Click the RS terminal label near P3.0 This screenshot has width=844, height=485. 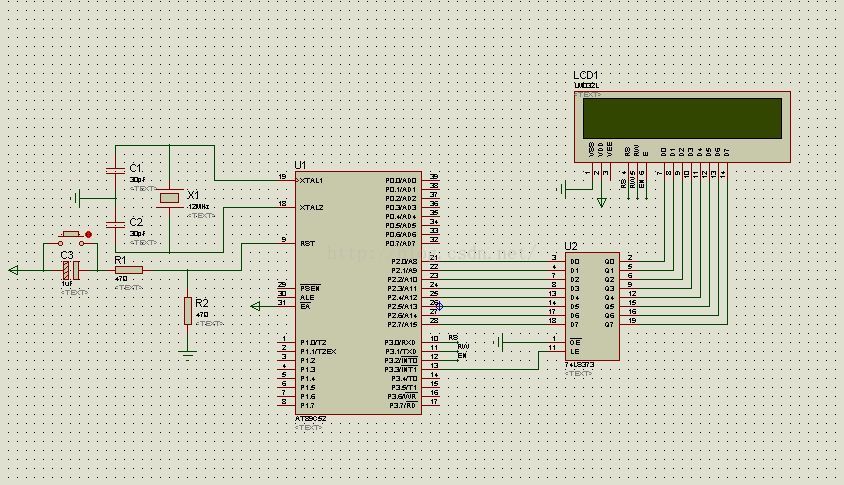(x=453, y=338)
